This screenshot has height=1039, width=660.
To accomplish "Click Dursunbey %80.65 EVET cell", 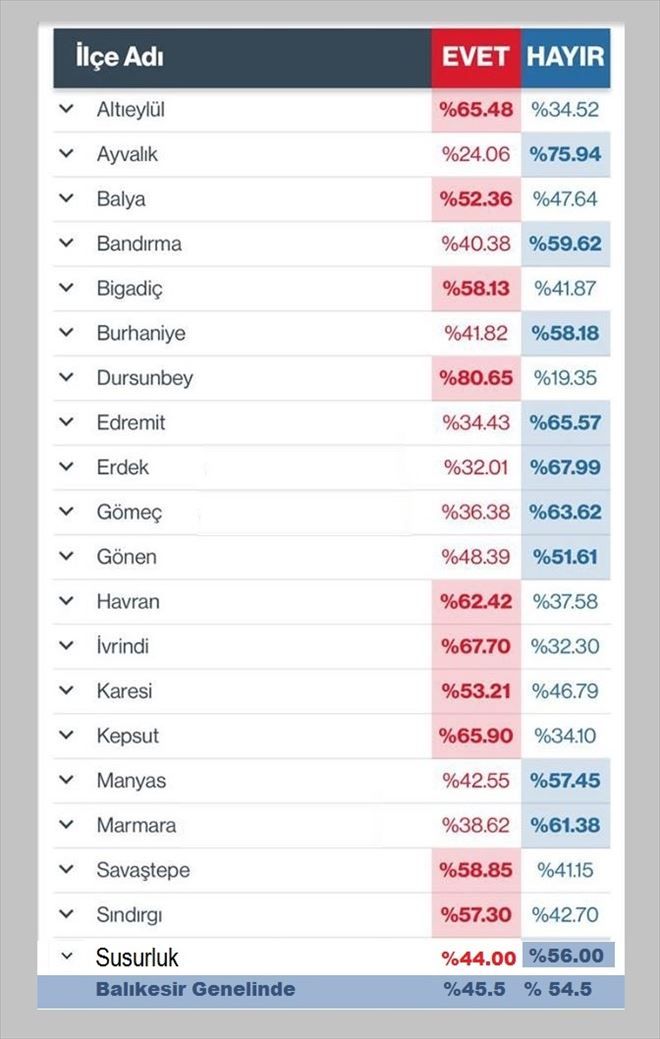I will [x=476, y=378].
